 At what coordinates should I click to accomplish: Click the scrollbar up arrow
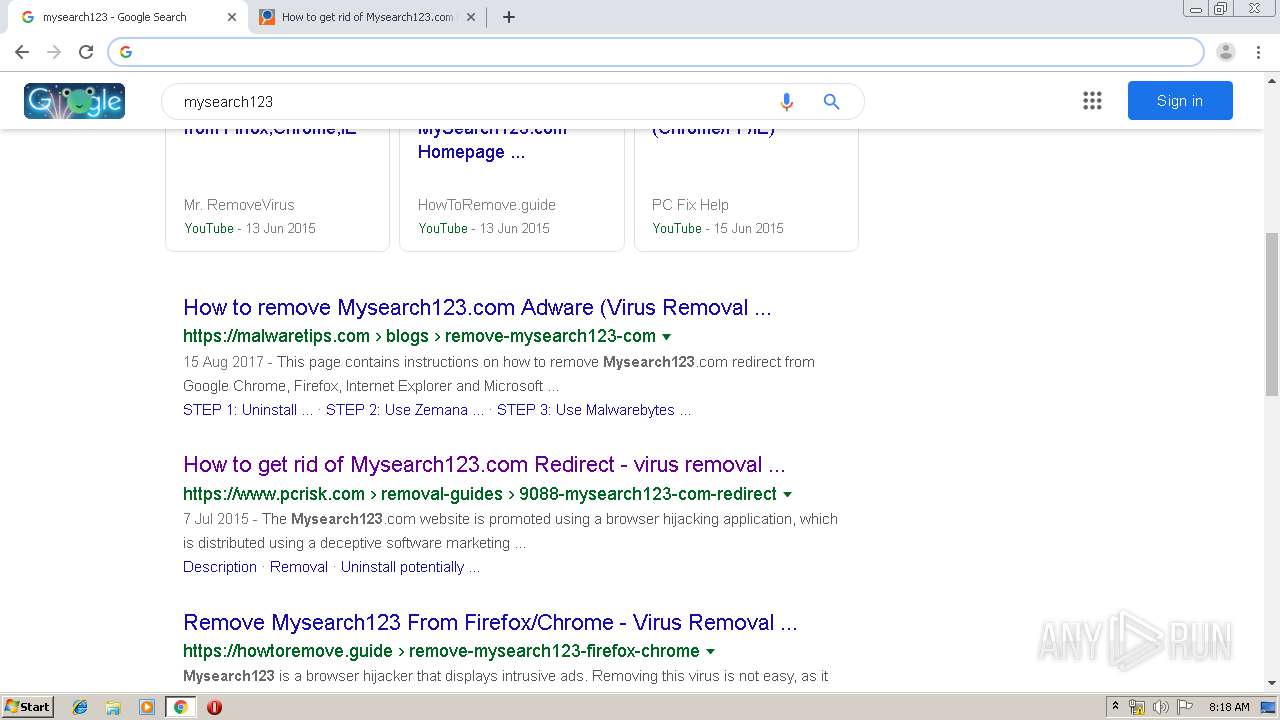1272,80
